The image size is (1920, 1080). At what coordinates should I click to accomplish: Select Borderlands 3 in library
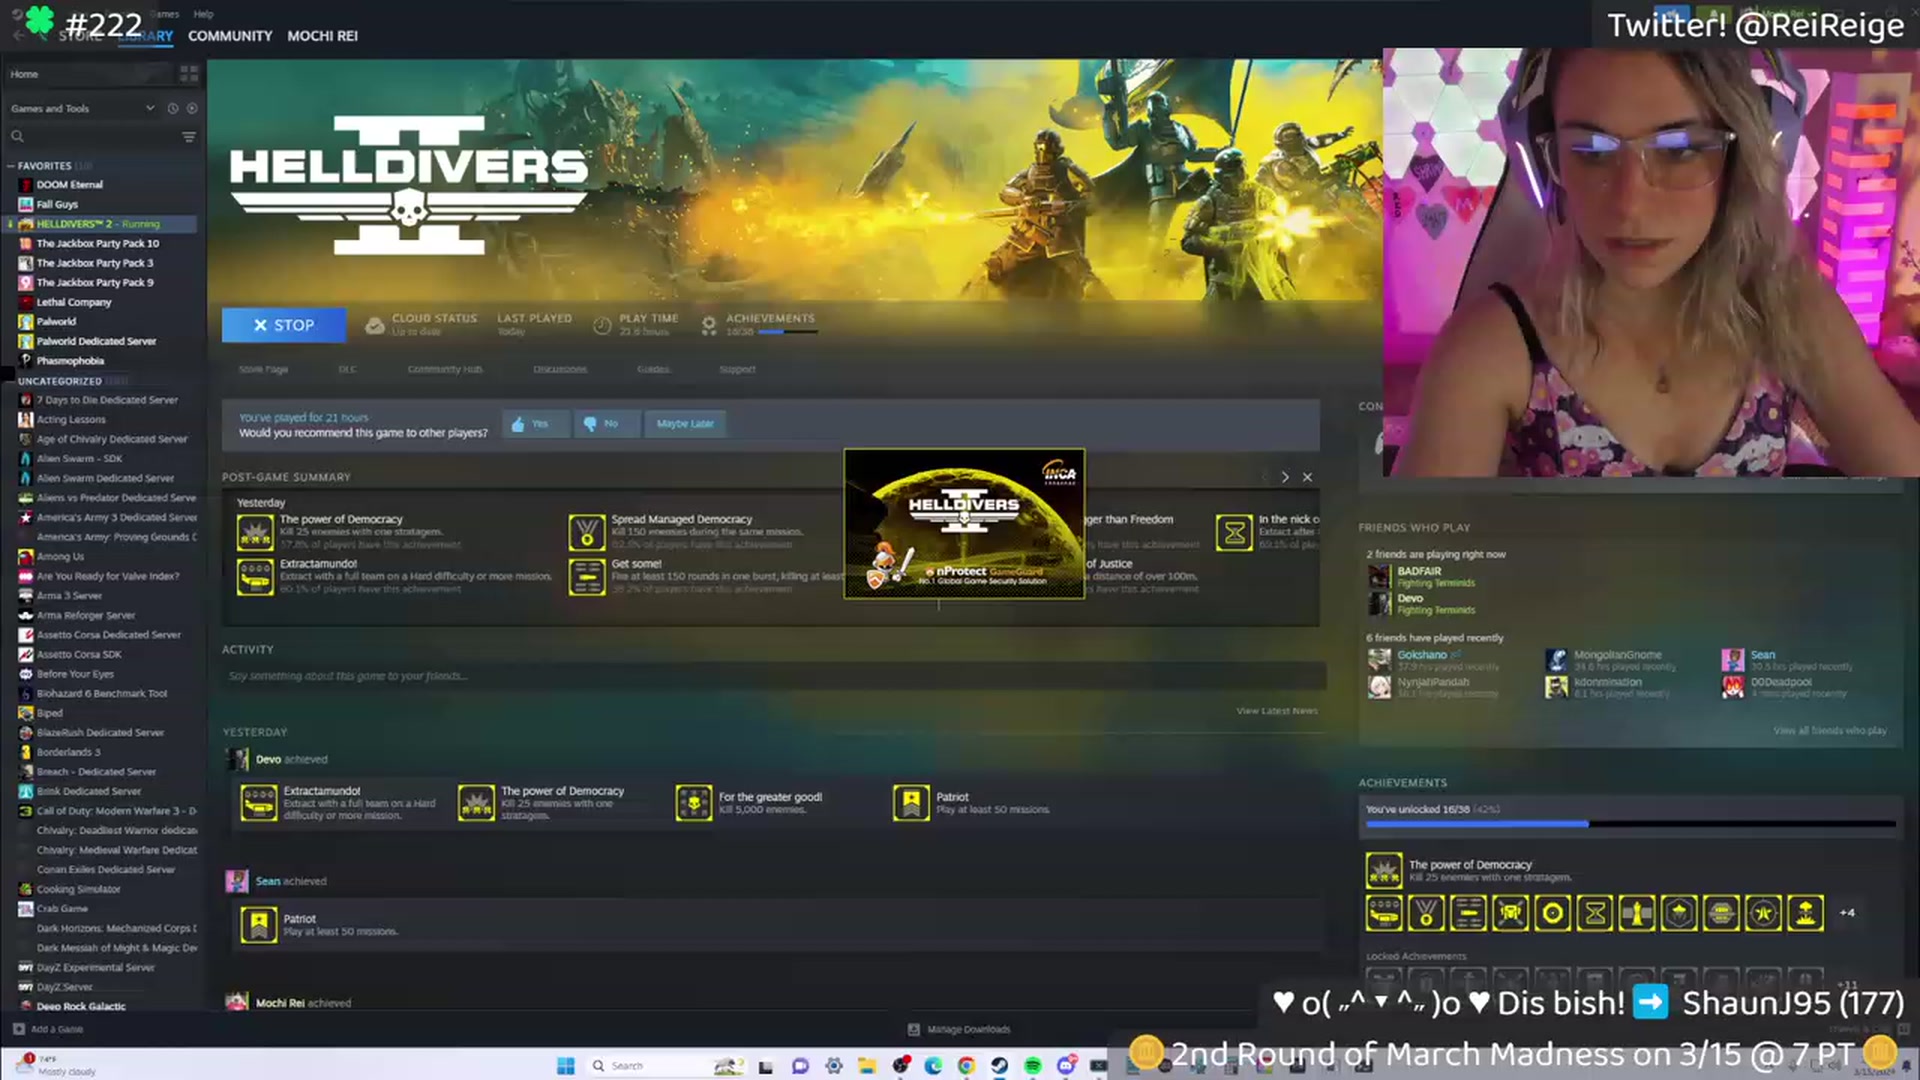pyautogui.click(x=68, y=752)
